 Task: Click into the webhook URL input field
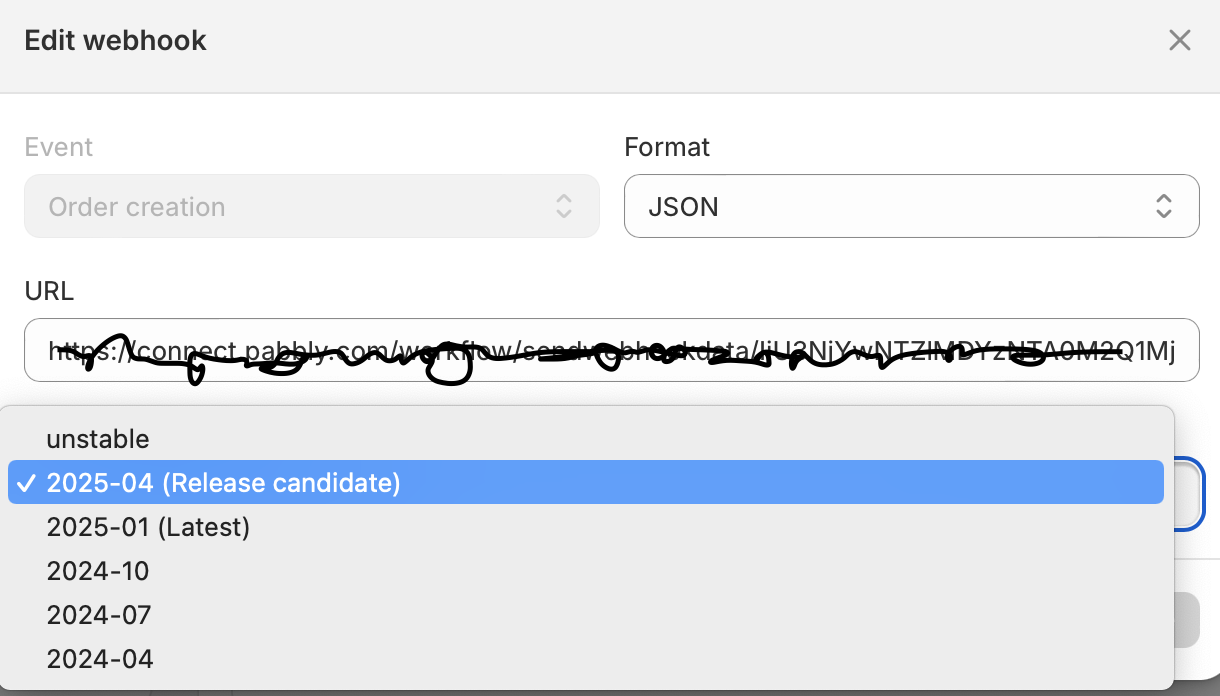[611, 350]
